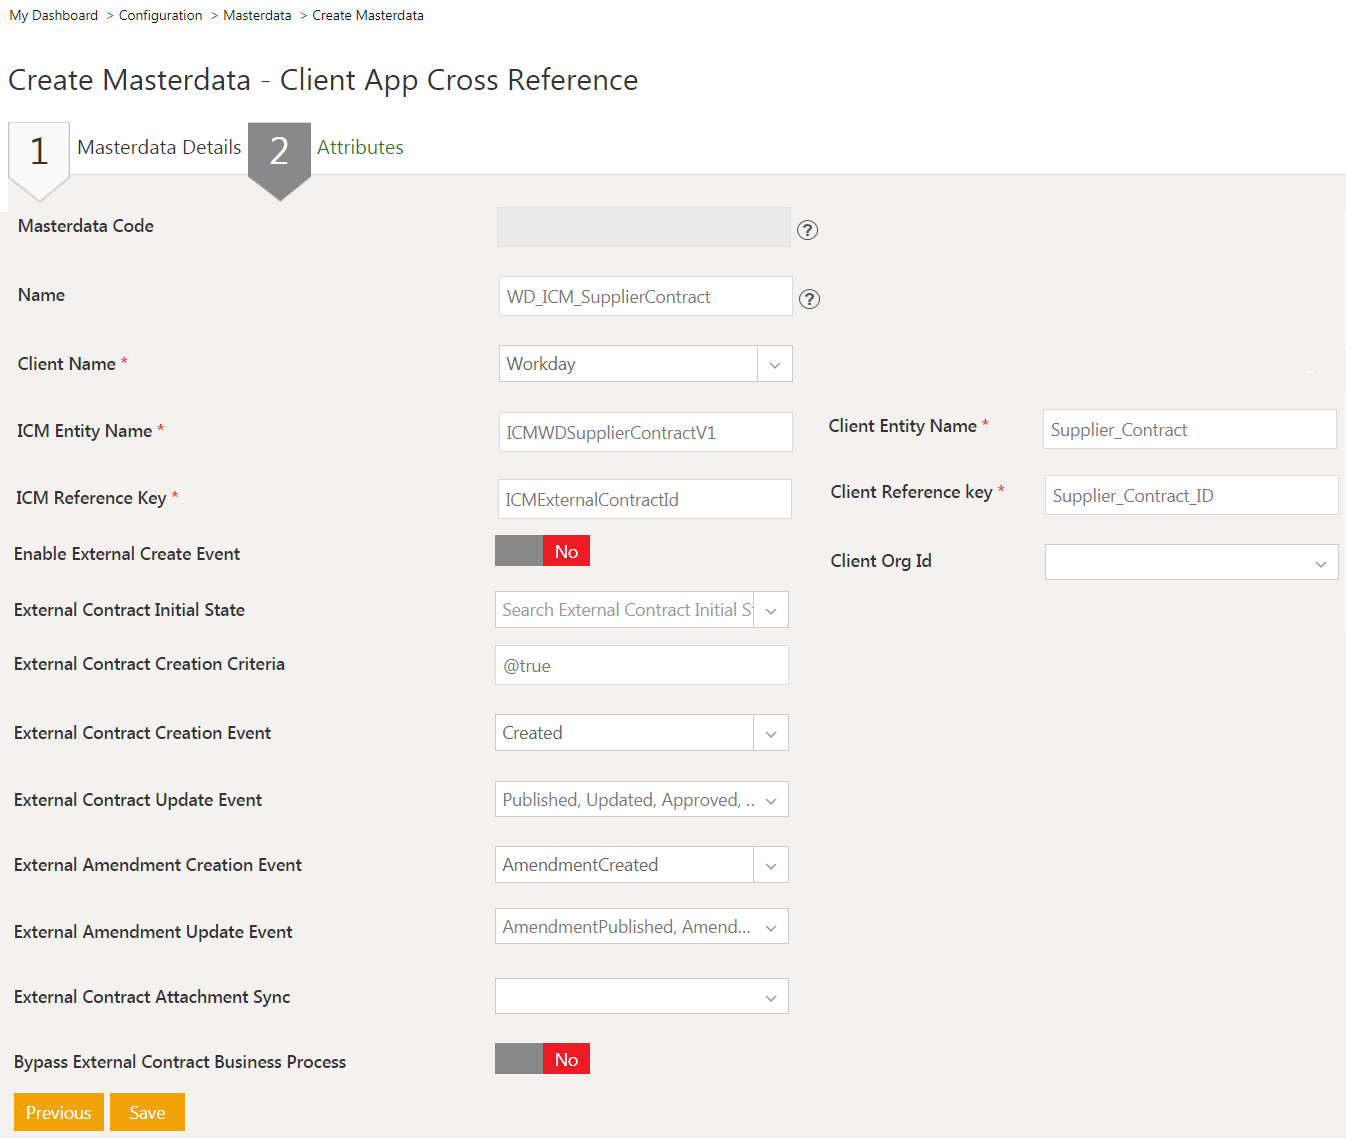The height and width of the screenshot is (1138, 1346).
Task: Open External Amendment Creation Event dropdown
Action: pos(770,865)
